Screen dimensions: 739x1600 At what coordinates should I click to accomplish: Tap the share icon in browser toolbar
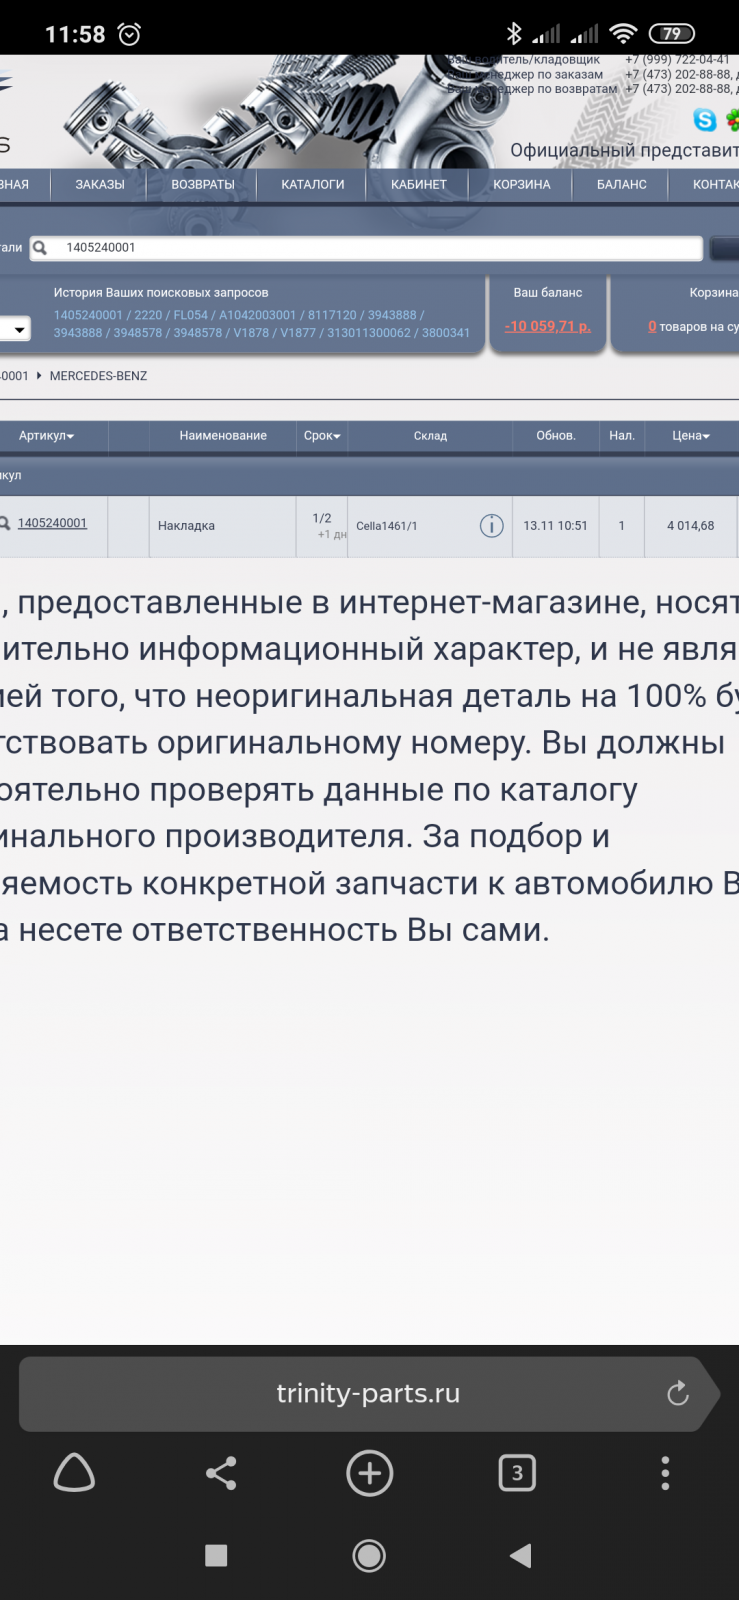221,1473
